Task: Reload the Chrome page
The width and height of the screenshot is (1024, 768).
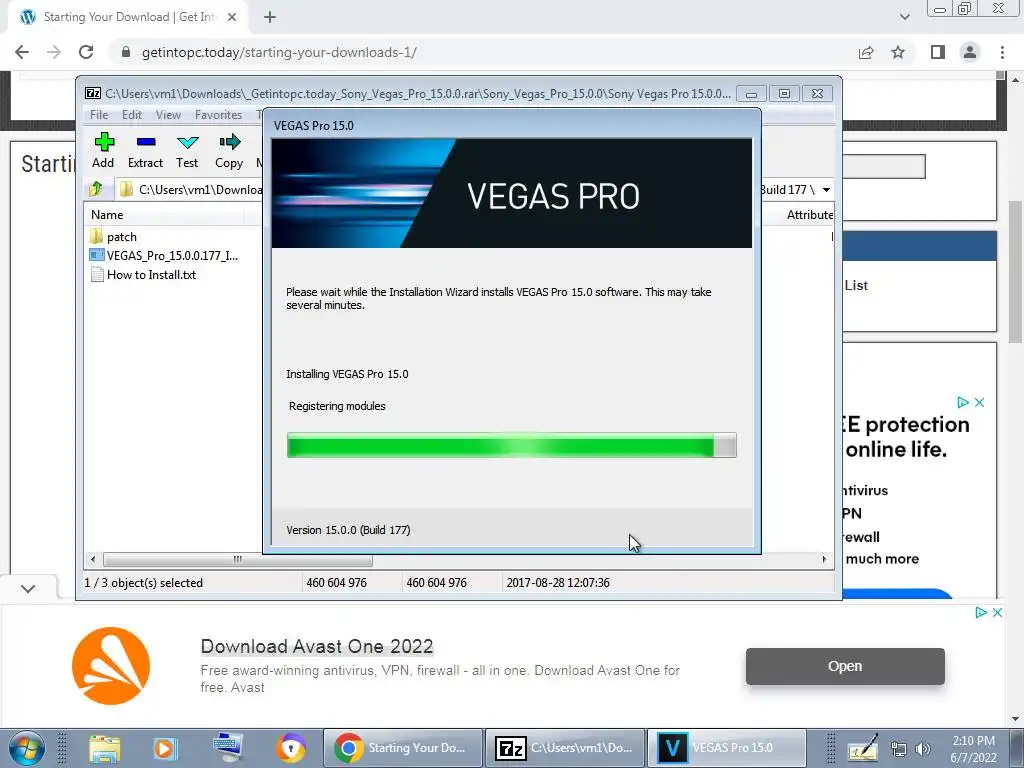Action: click(x=86, y=52)
